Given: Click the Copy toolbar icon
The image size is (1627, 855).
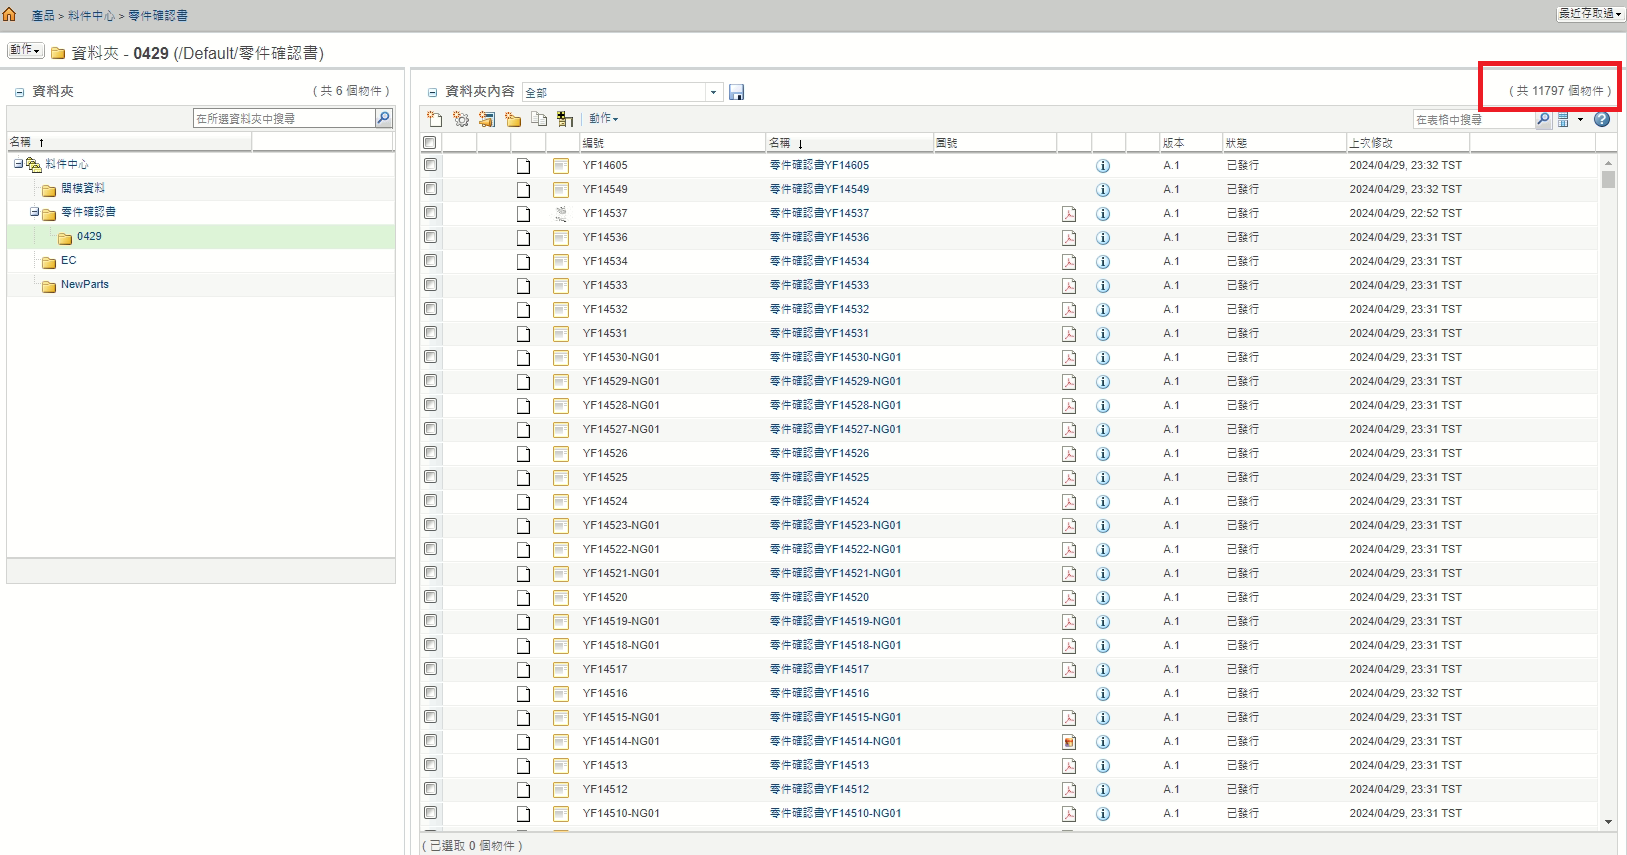Looking at the screenshot, I should click(x=539, y=119).
